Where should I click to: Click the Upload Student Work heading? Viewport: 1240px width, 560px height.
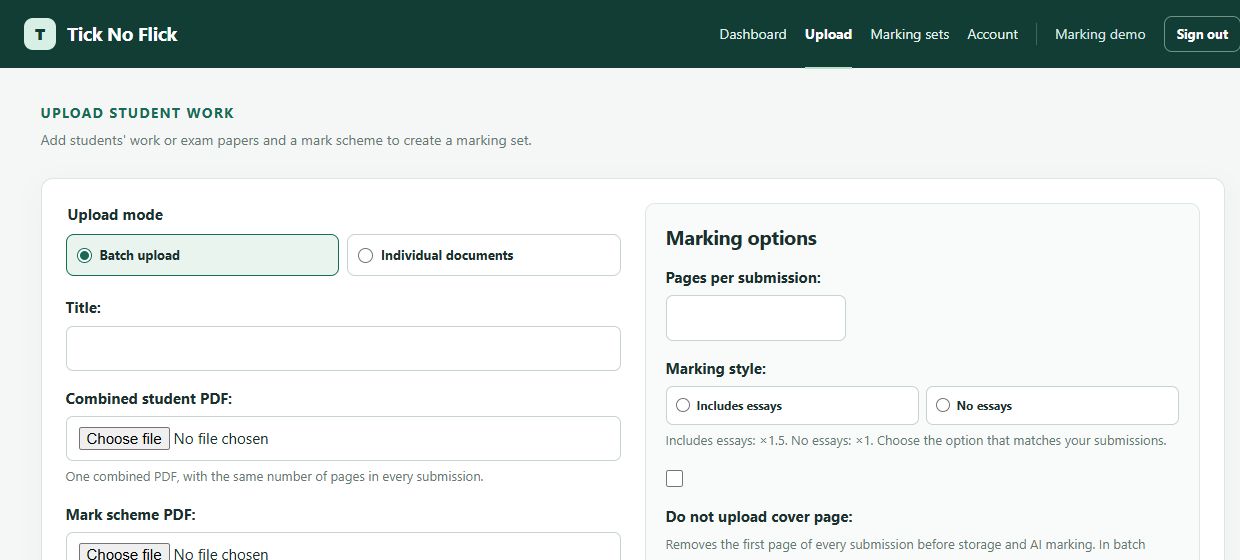(137, 113)
